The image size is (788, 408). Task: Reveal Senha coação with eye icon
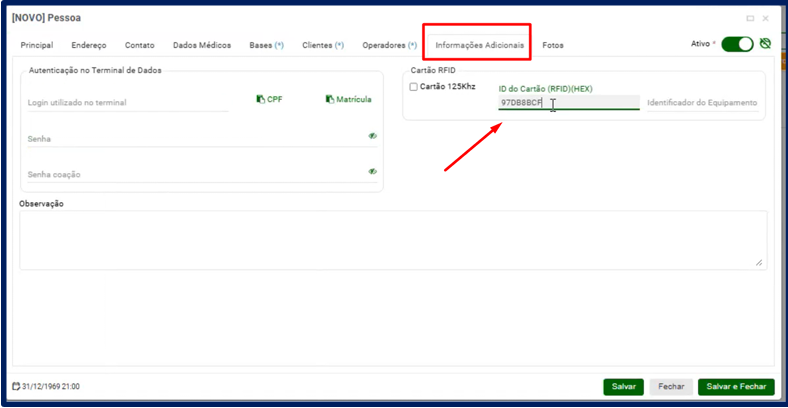tap(372, 172)
